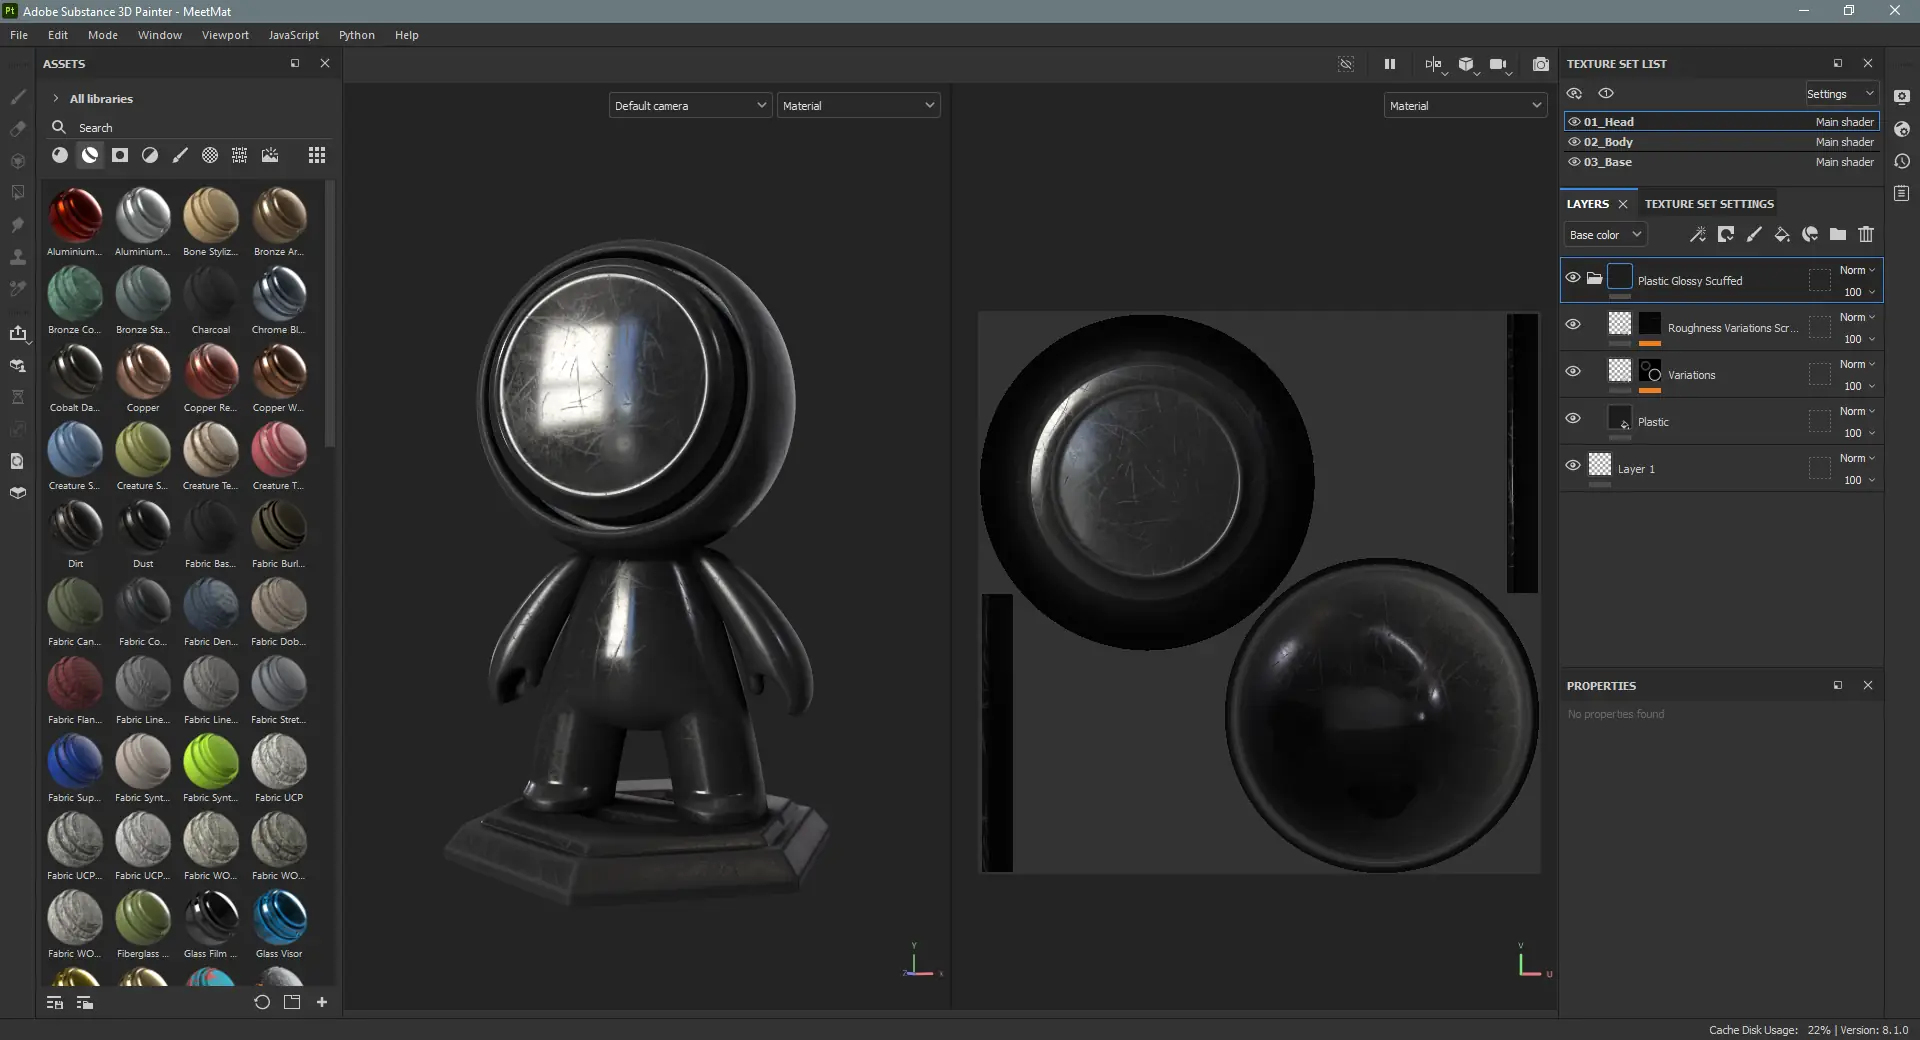Select the Projection tool
Image resolution: width=1920 pixels, height=1040 pixels.
click(18, 161)
